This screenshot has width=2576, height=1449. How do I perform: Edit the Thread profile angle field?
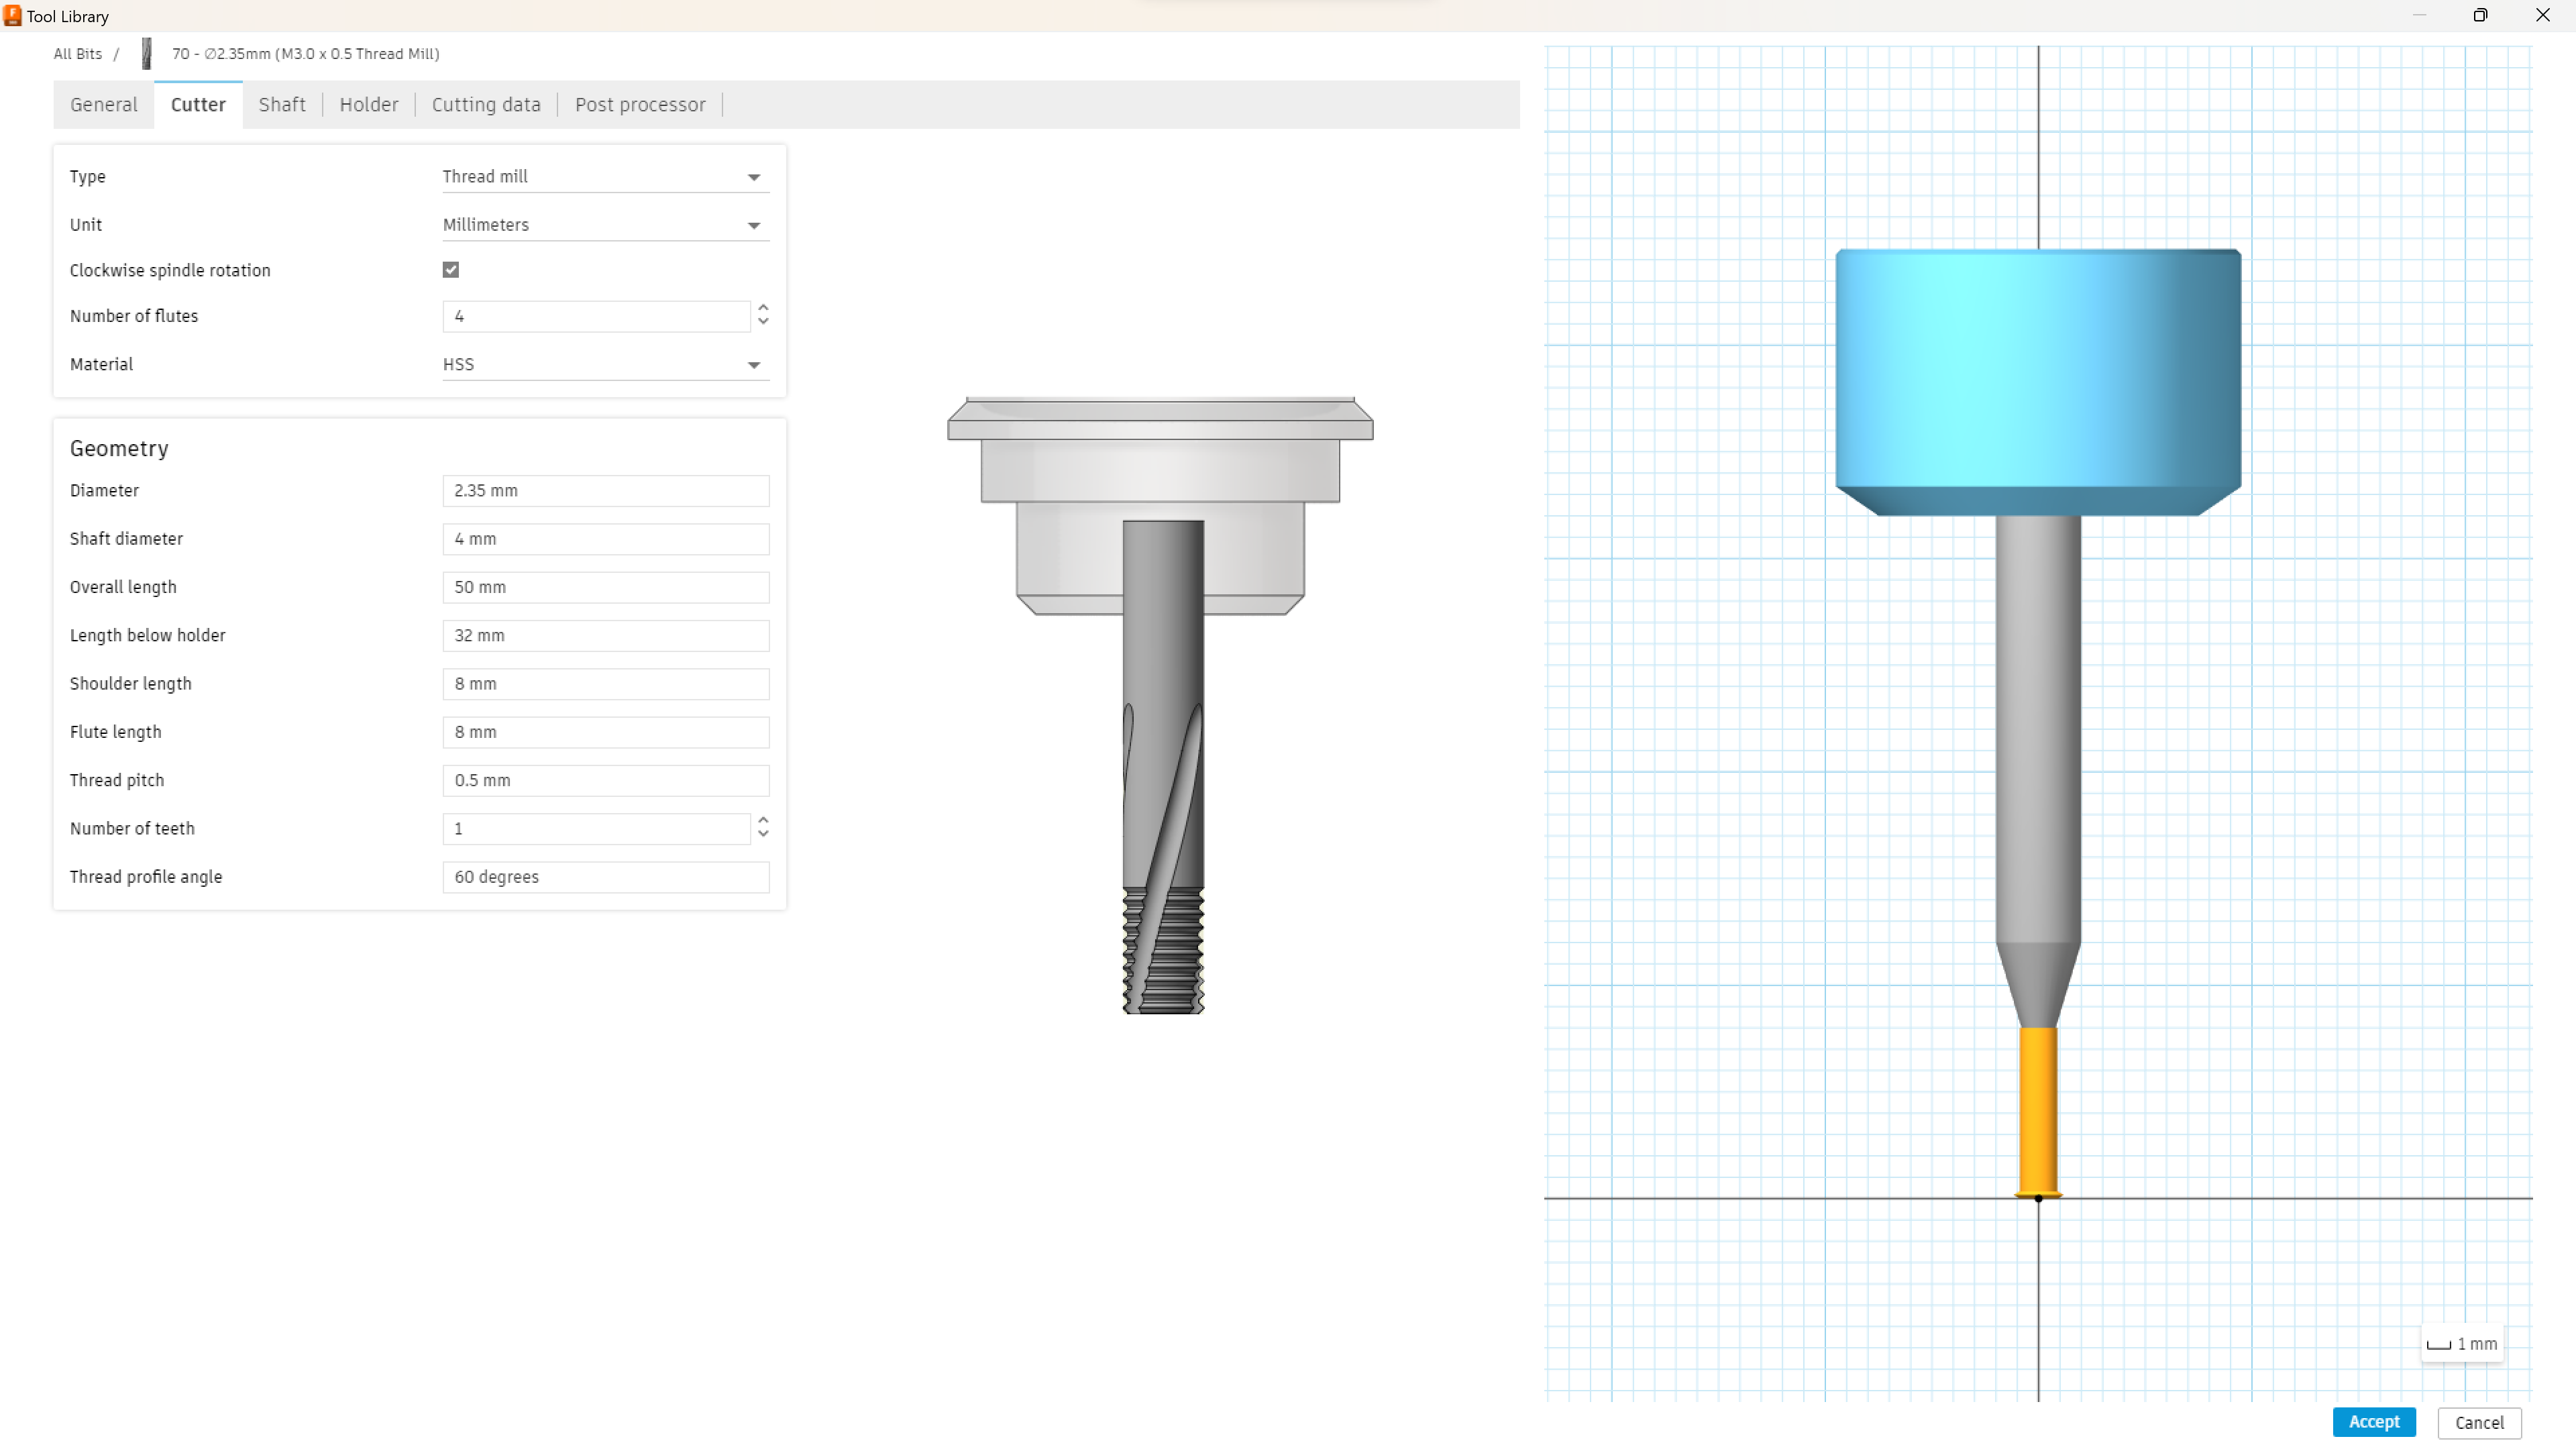tap(605, 877)
